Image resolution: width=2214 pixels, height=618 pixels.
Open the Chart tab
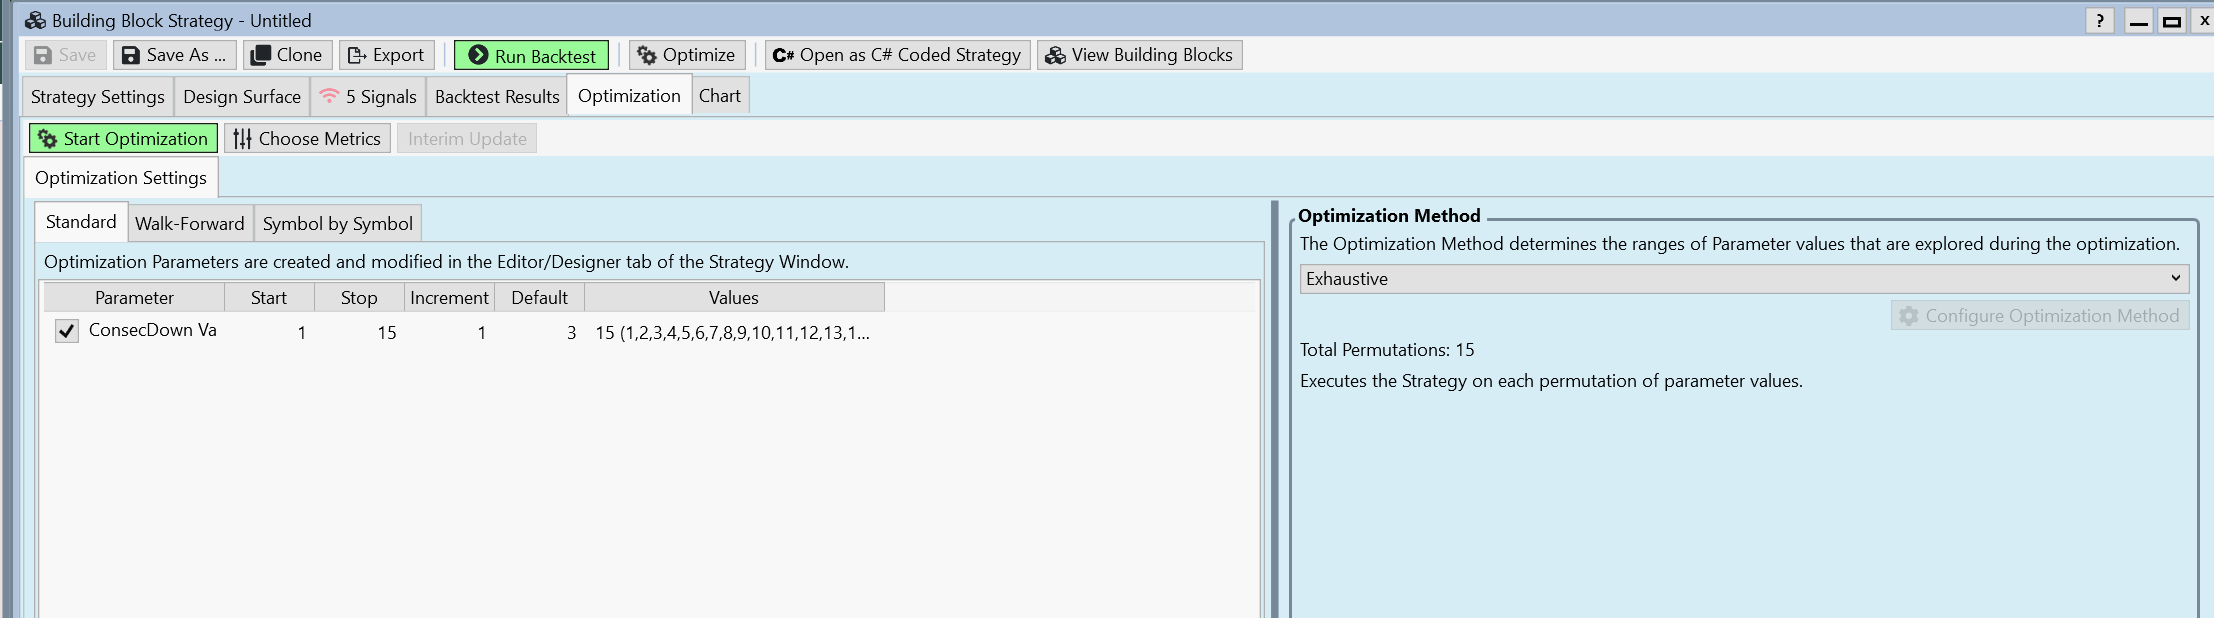(719, 96)
